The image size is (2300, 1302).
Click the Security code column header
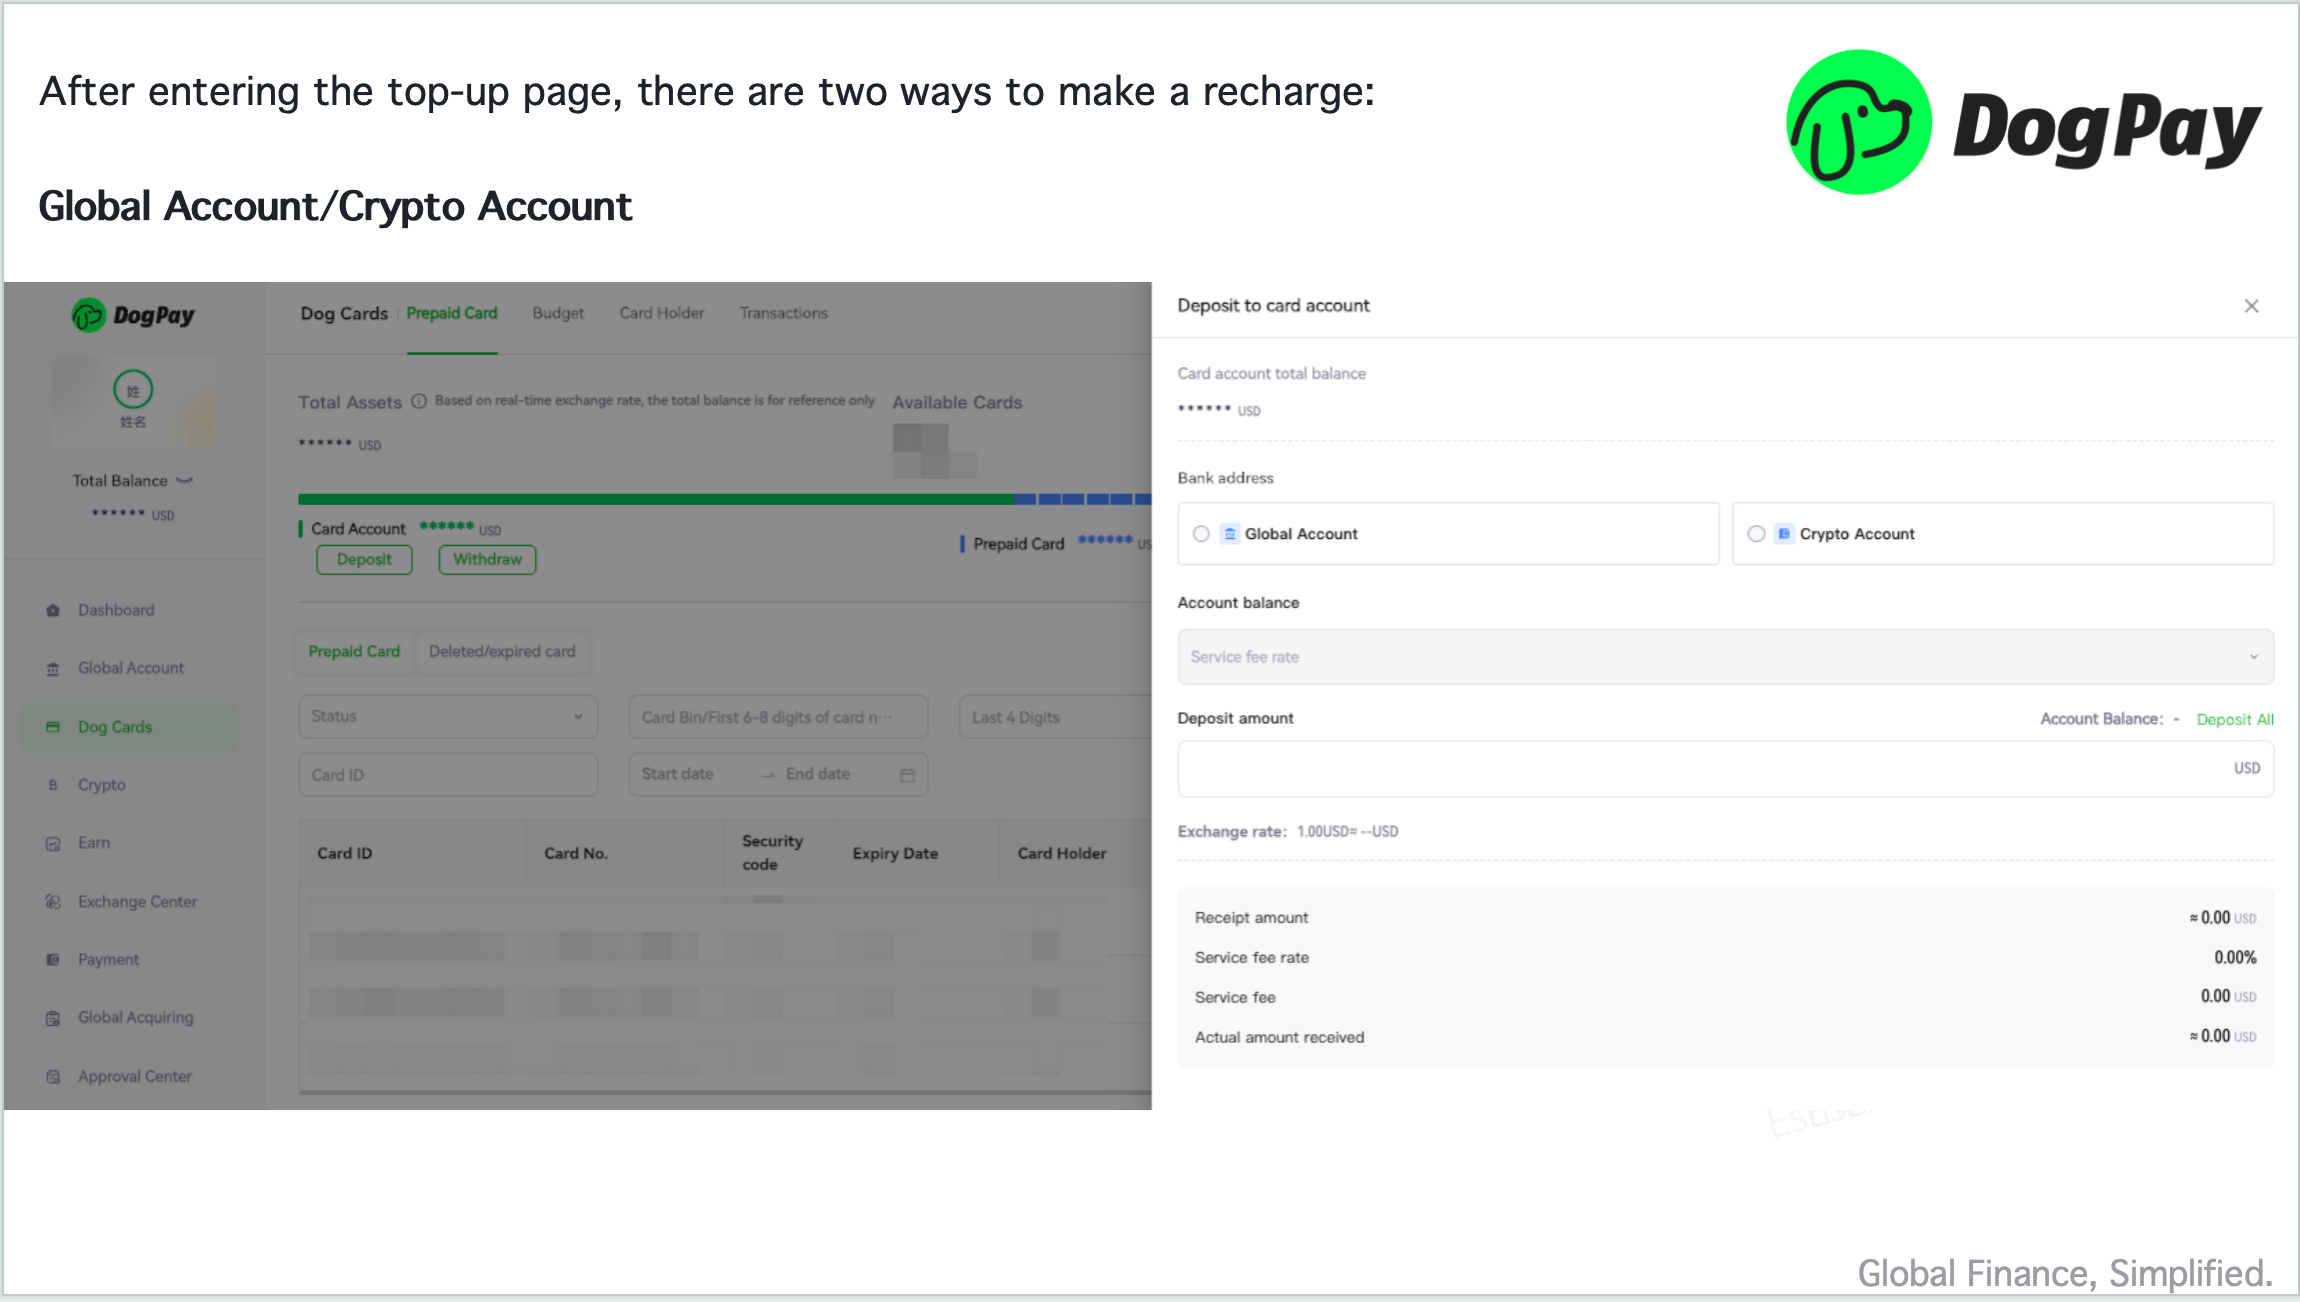772,853
